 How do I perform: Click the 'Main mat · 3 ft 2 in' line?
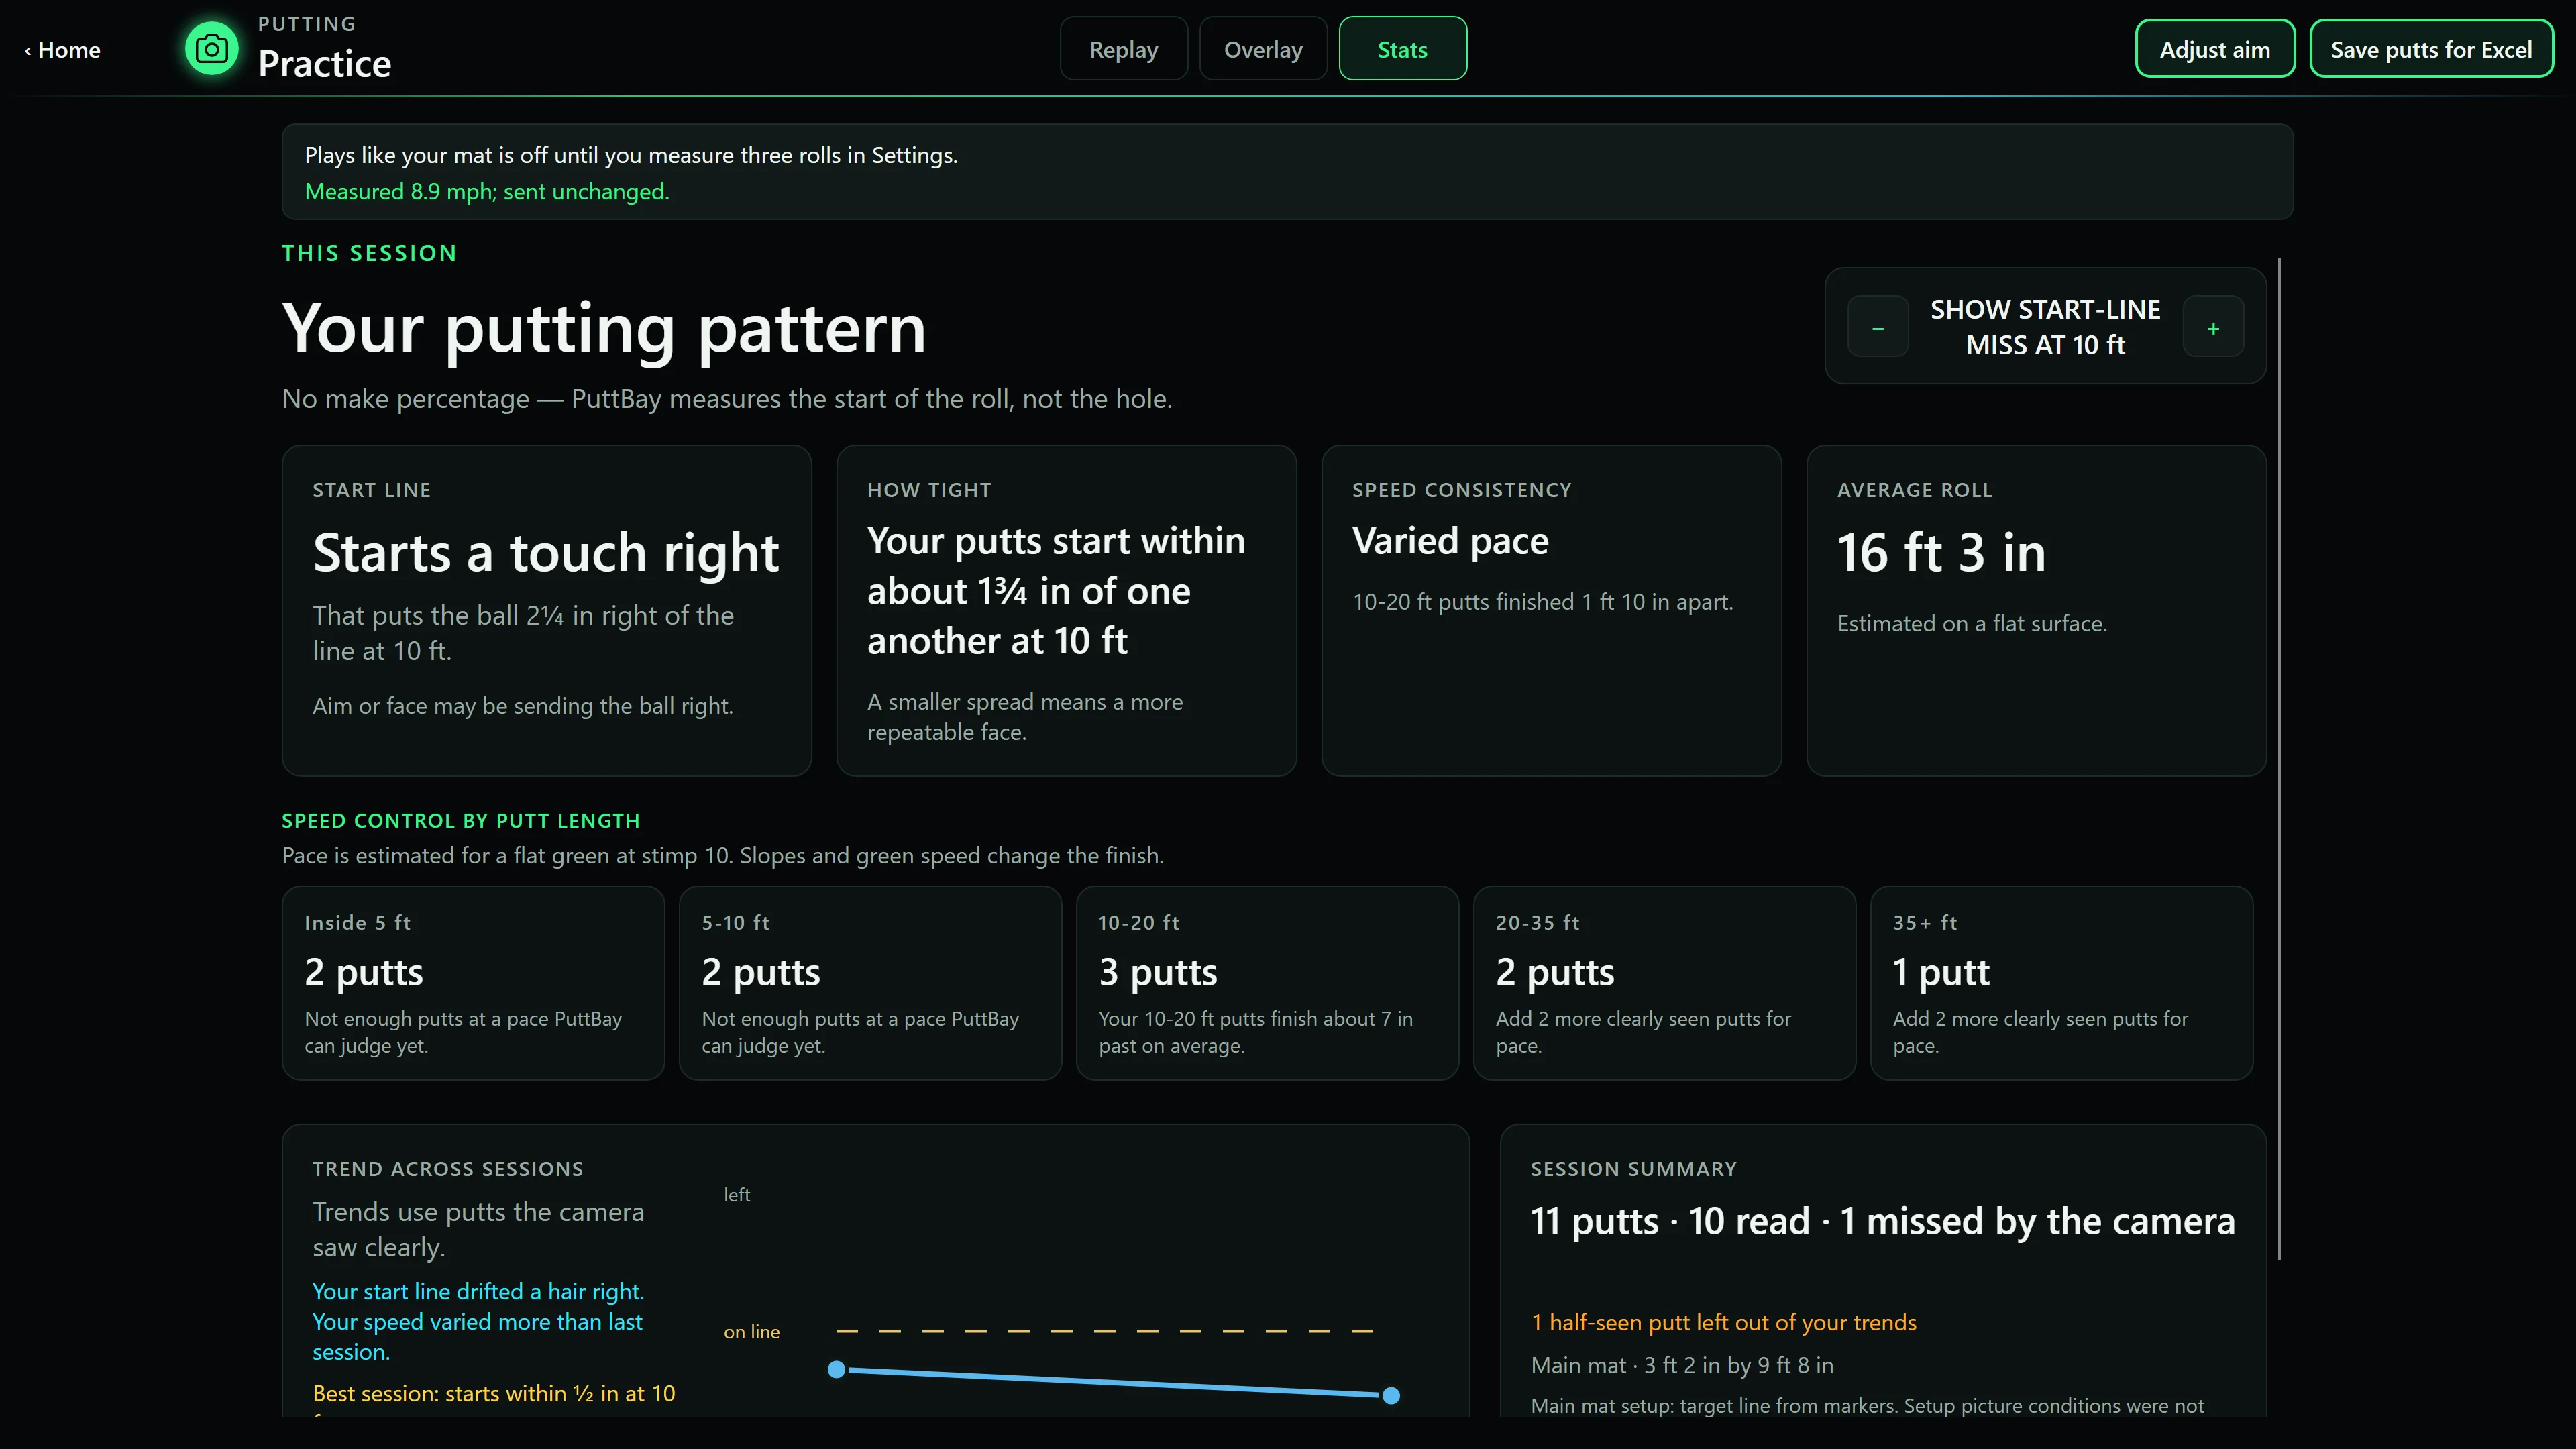1682,1365
